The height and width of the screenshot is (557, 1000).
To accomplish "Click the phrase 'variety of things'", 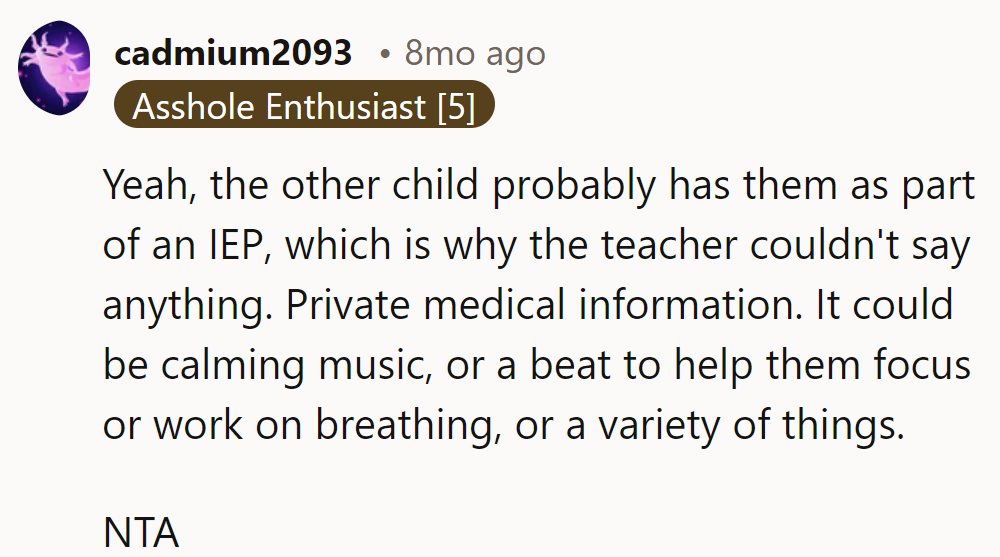I will point(751,424).
